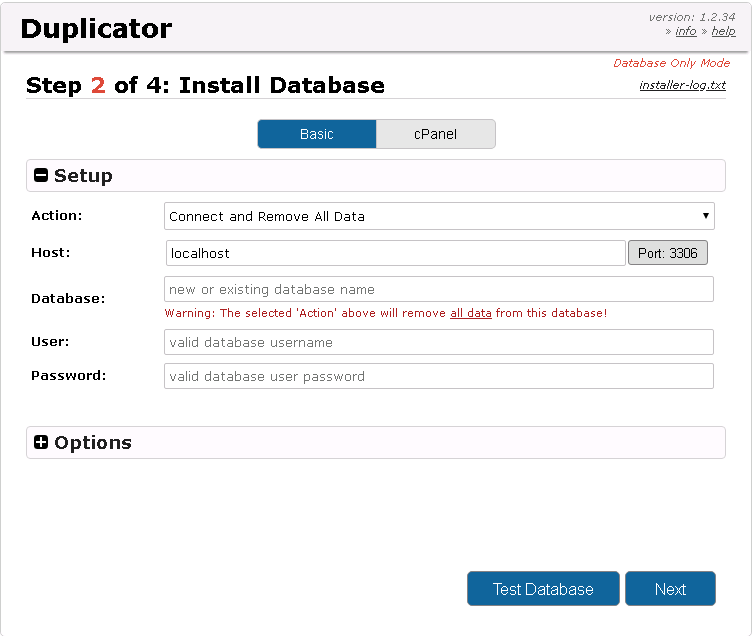Open the help link in header
754x636 pixels.
pyautogui.click(x=723, y=31)
